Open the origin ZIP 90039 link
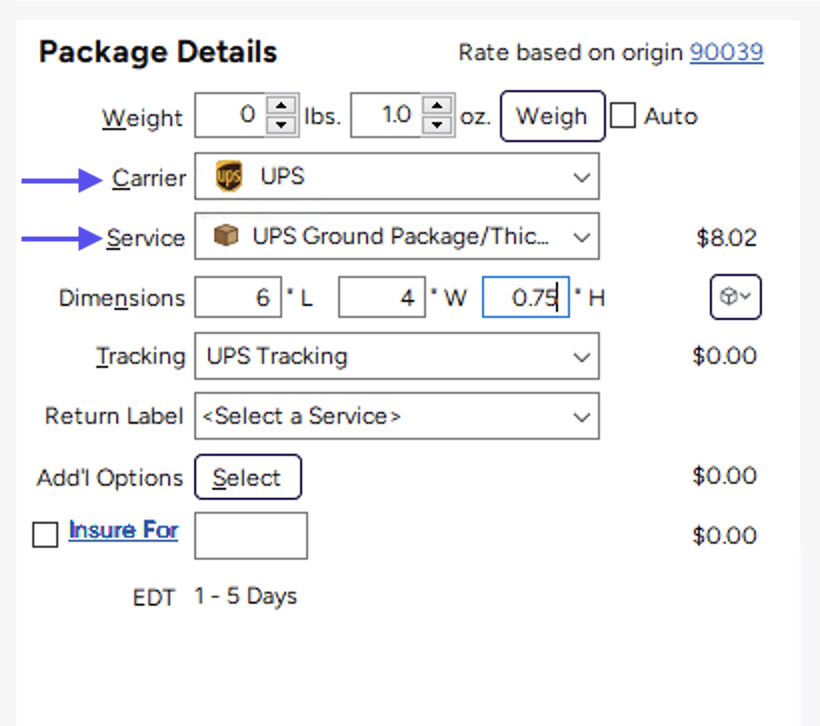 (727, 52)
